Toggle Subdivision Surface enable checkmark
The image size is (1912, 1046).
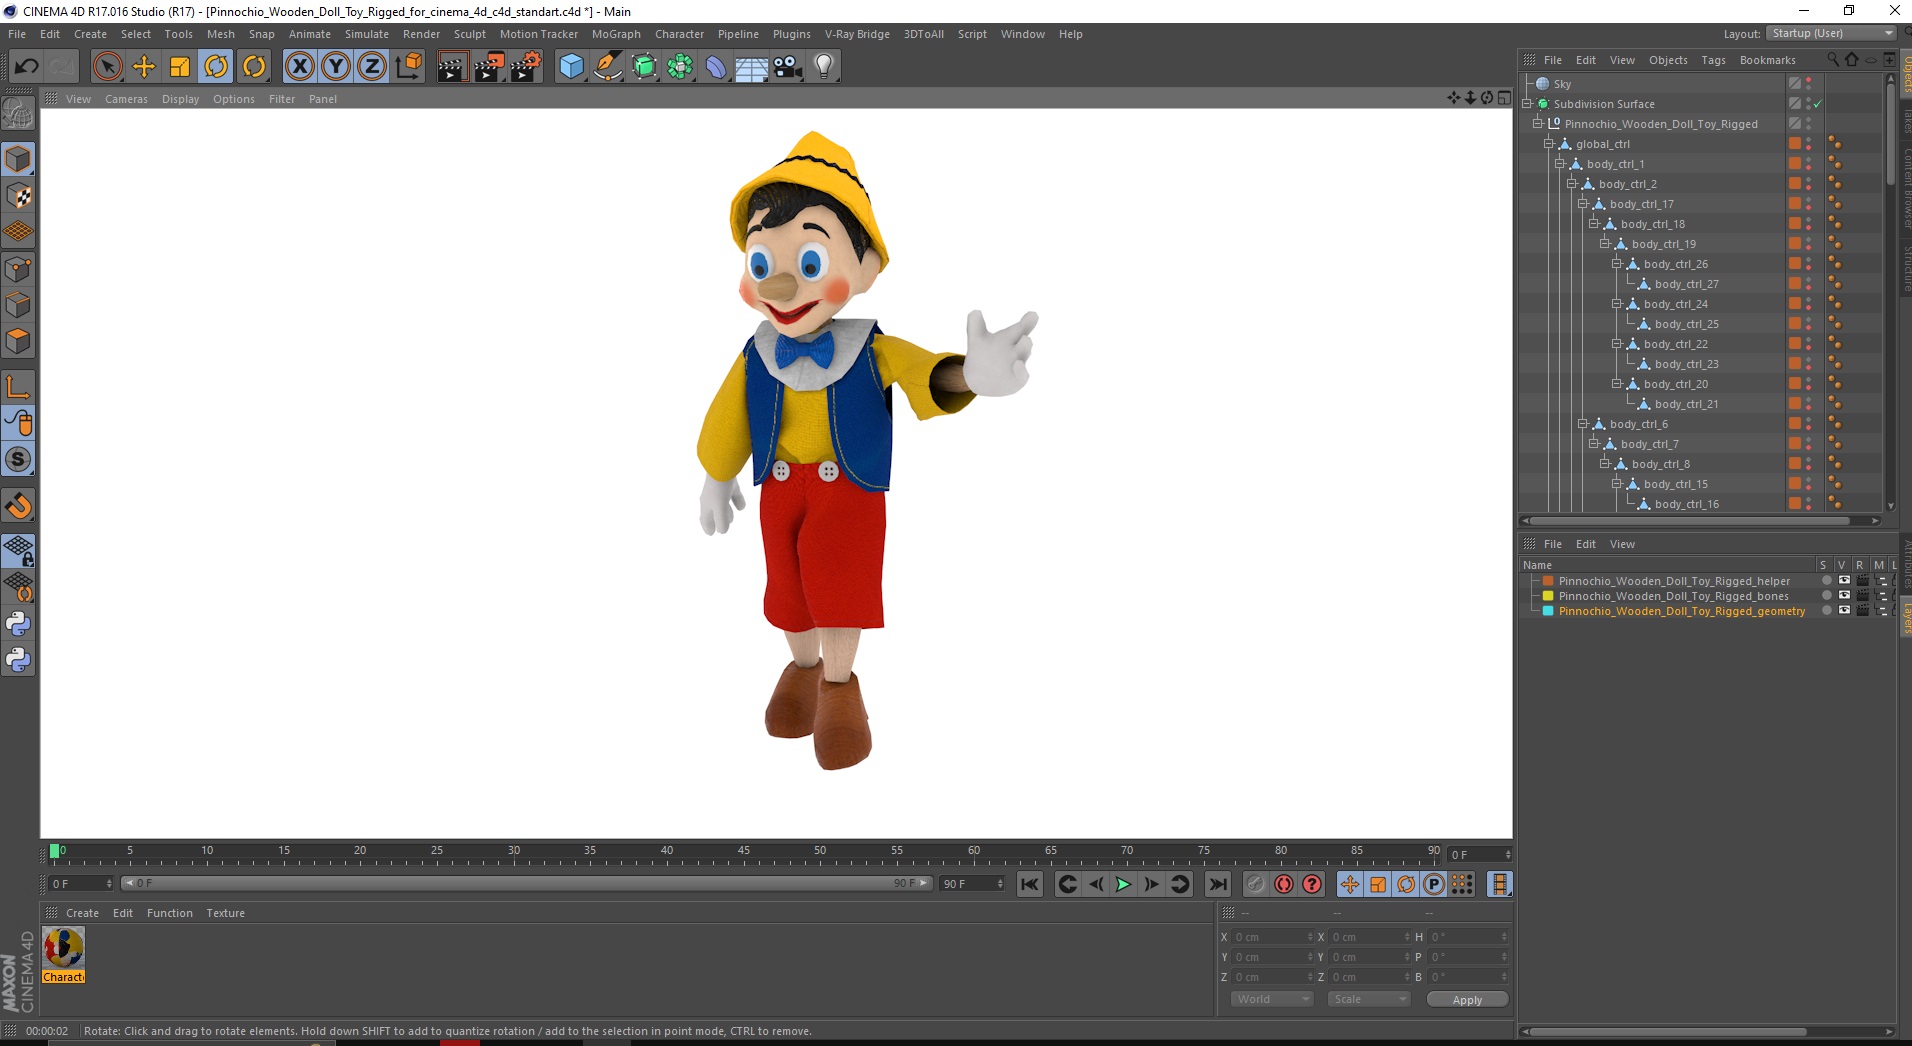click(1818, 104)
